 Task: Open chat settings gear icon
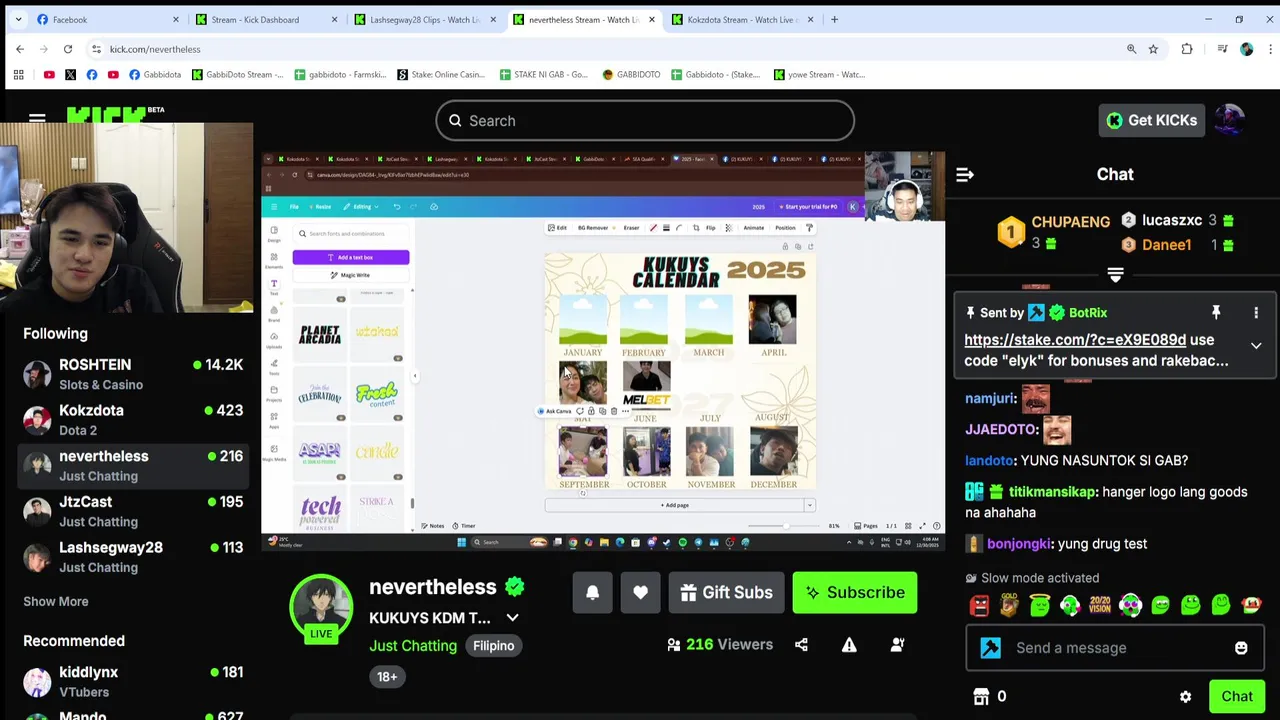[1185, 697]
